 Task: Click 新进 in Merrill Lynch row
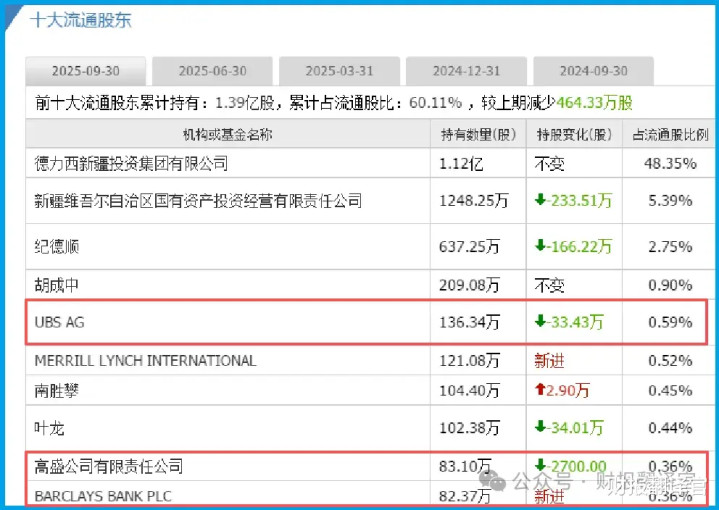(x=549, y=361)
